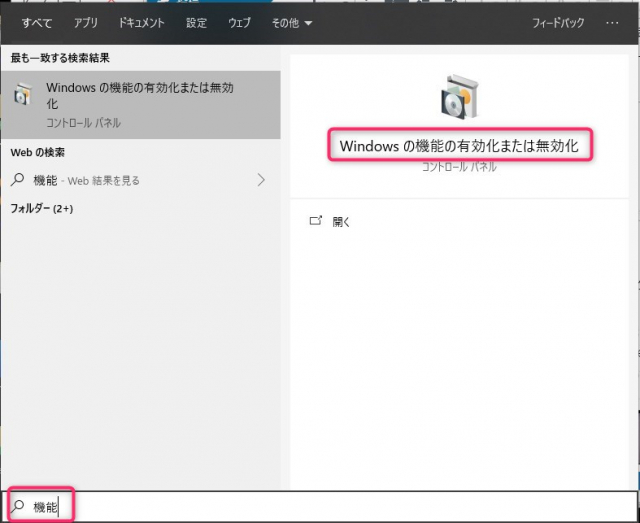The image size is (640, 523).
Task: Click 開く to open the feature dialog
Action: (x=341, y=222)
